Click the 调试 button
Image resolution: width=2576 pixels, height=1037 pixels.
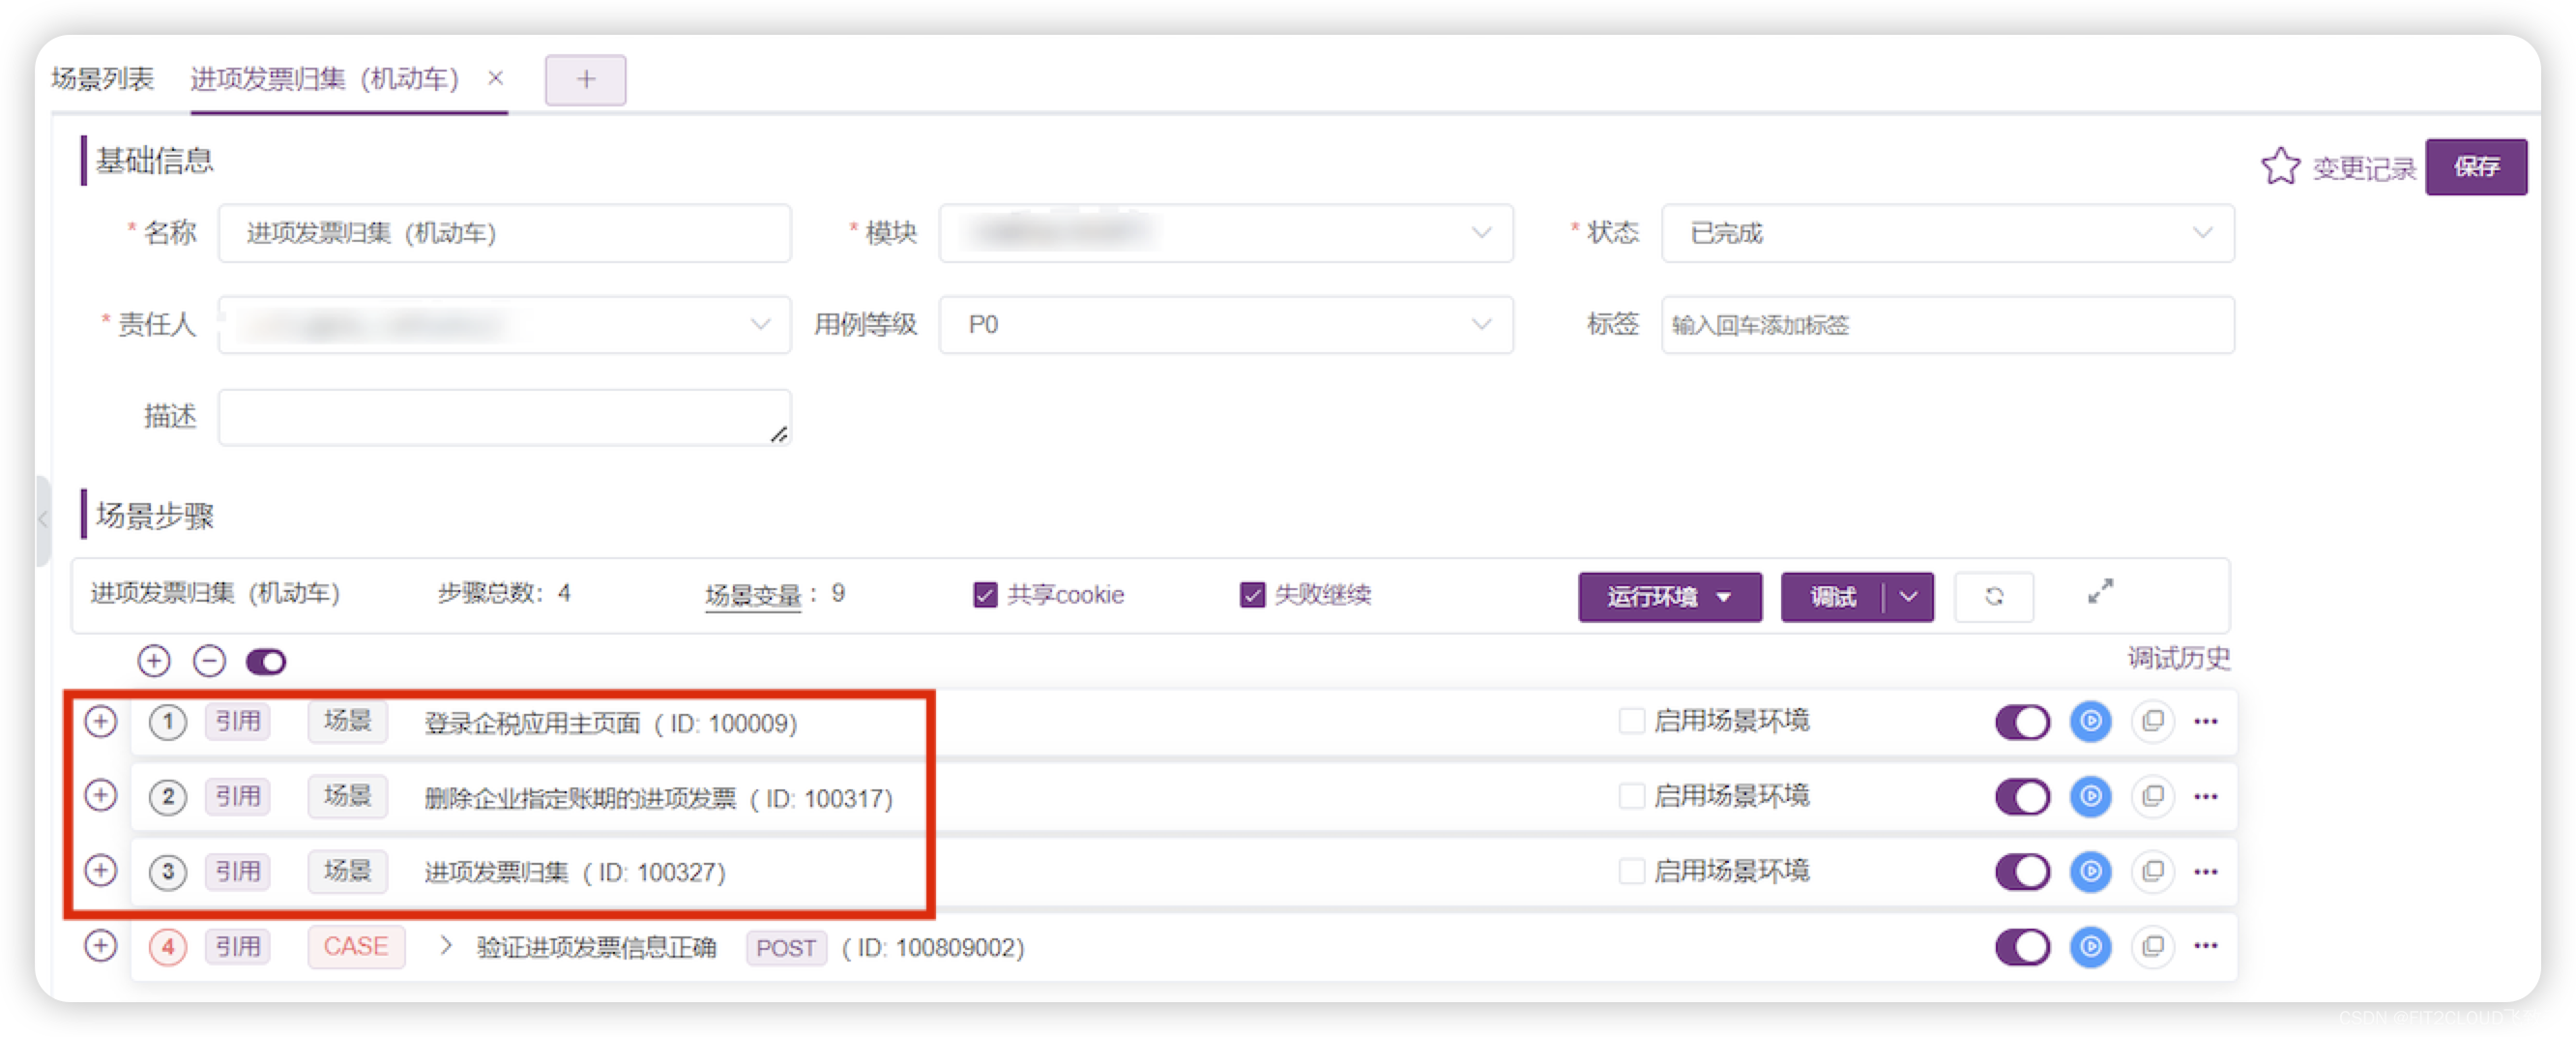(x=1832, y=597)
